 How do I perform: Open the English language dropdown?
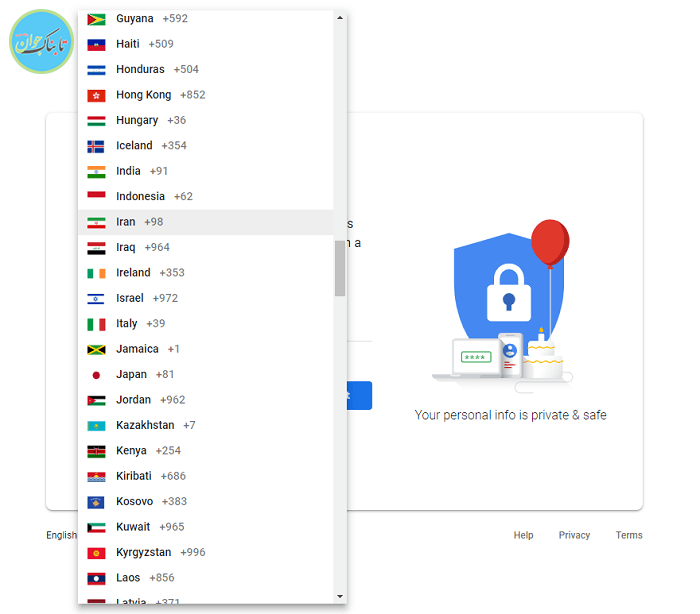[x=62, y=535]
